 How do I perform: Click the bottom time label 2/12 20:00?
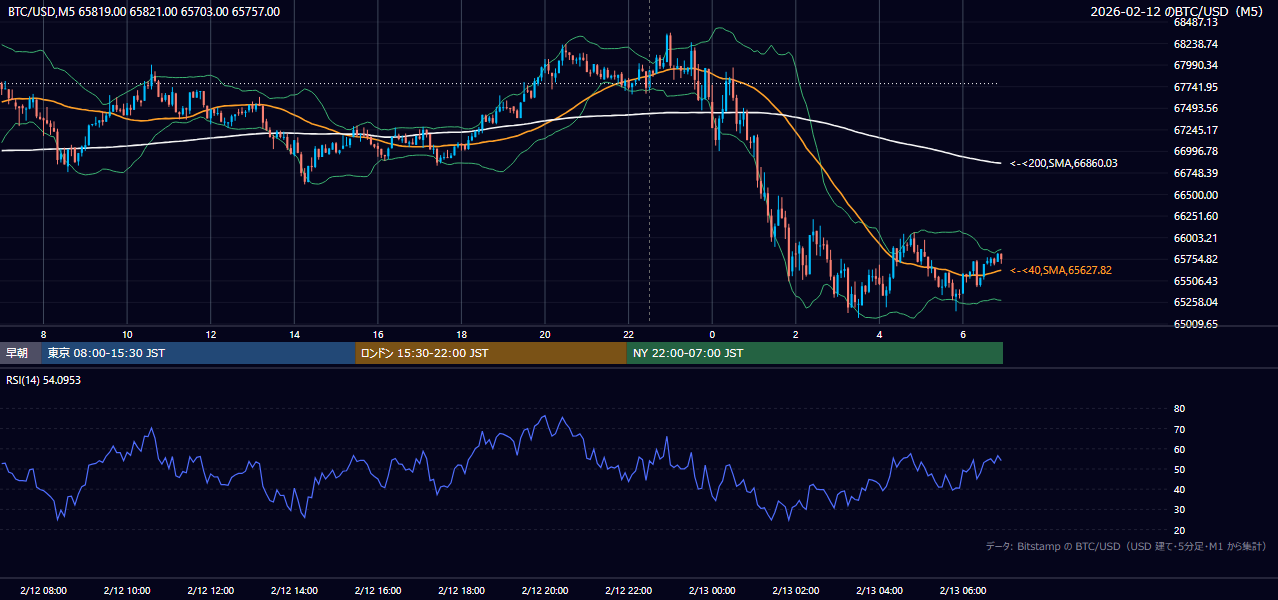click(544, 591)
